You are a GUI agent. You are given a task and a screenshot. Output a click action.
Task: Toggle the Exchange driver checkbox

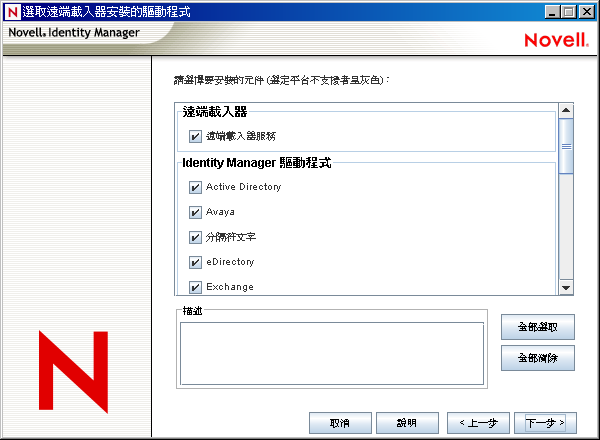click(x=195, y=287)
